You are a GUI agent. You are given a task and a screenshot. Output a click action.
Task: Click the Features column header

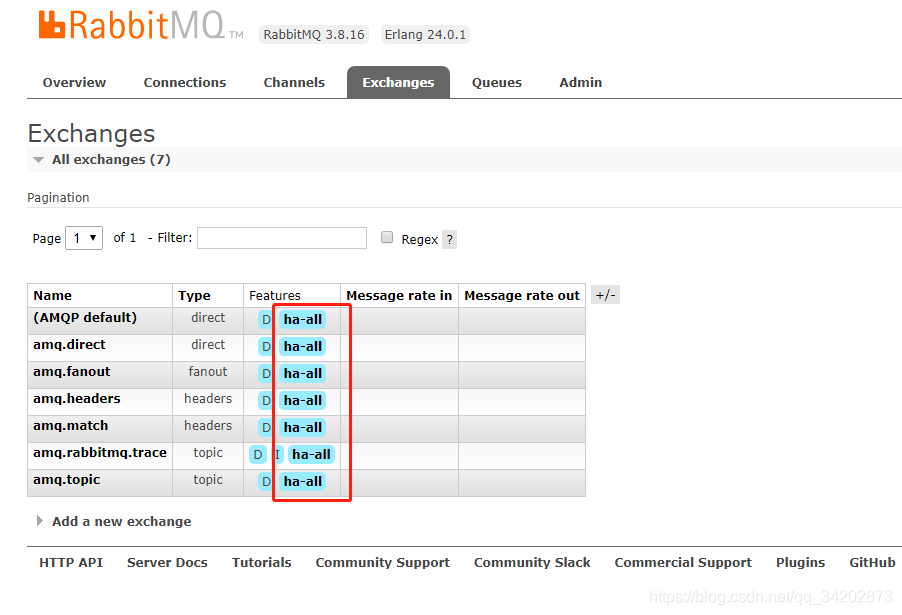coord(274,295)
